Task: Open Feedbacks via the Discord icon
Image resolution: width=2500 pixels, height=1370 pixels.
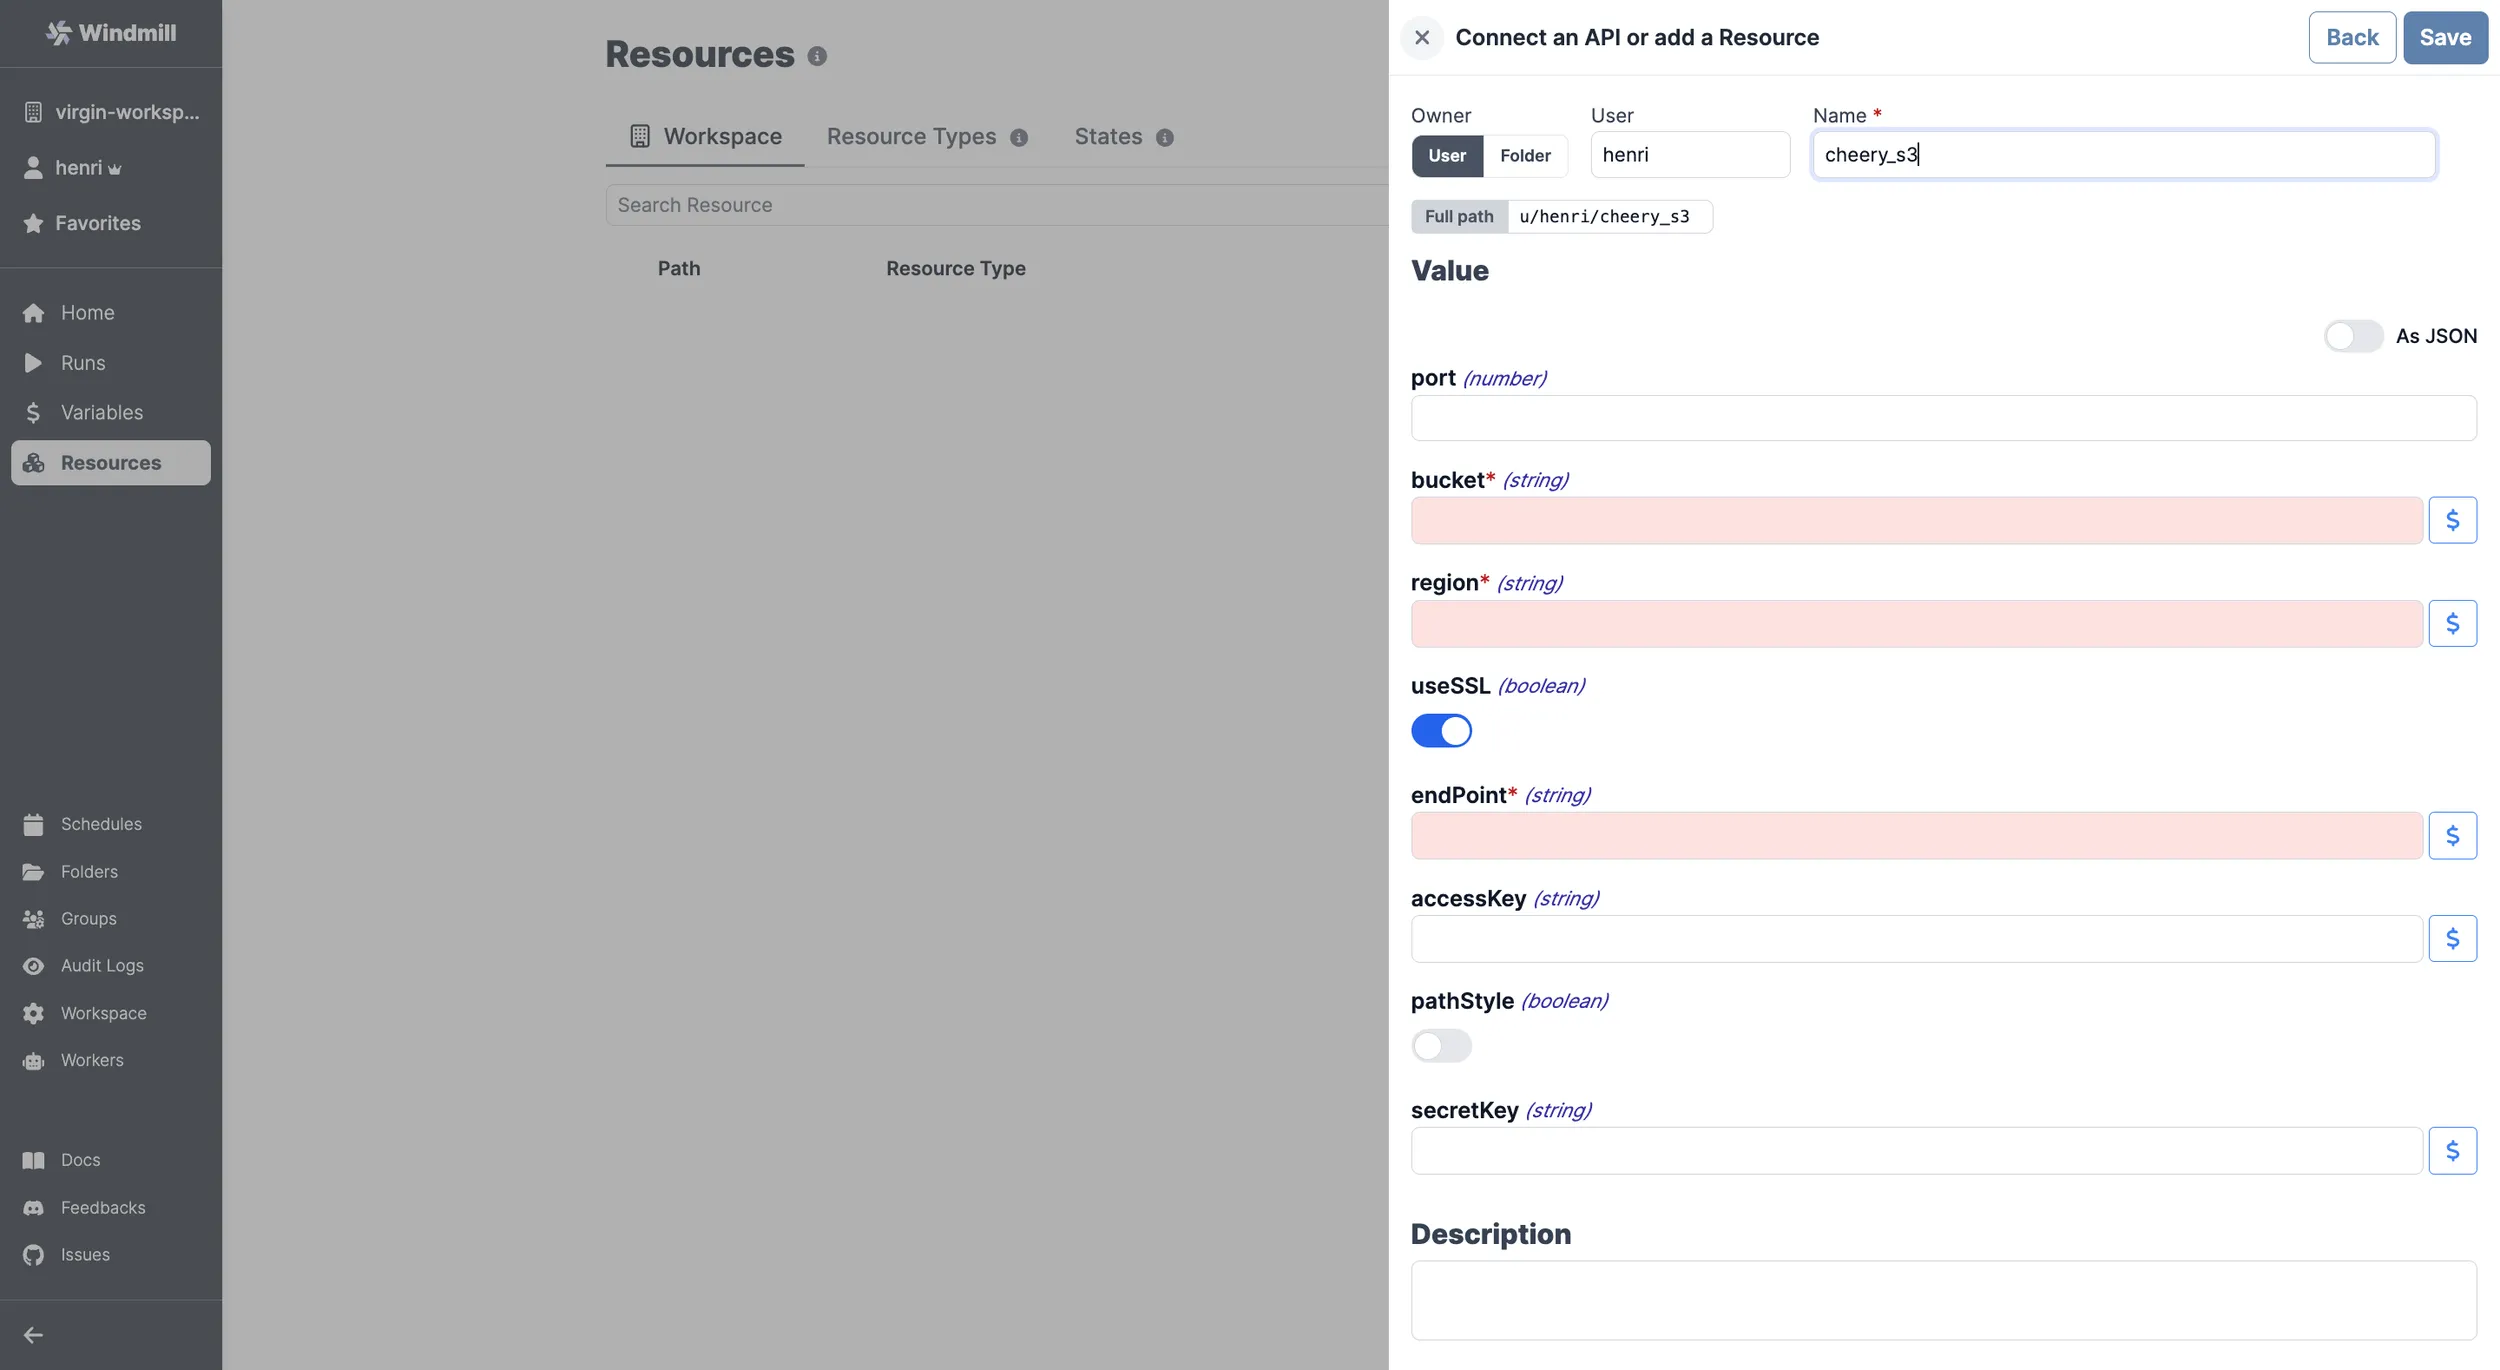Action: click(x=103, y=1207)
